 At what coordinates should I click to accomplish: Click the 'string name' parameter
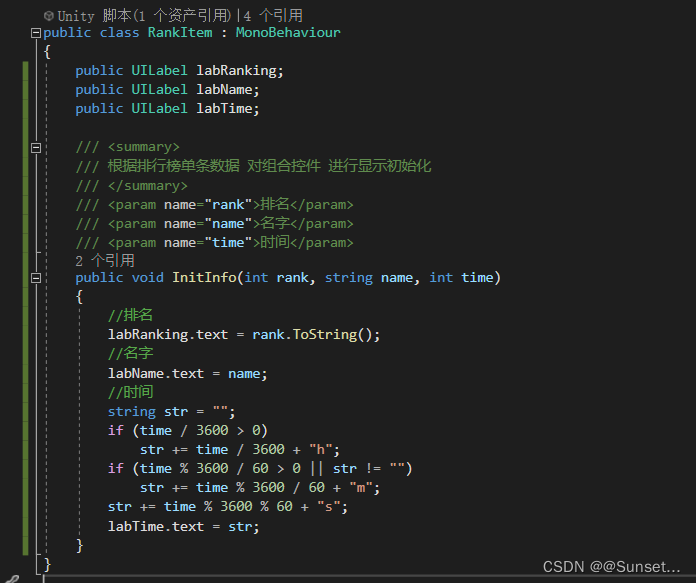tap(369, 278)
